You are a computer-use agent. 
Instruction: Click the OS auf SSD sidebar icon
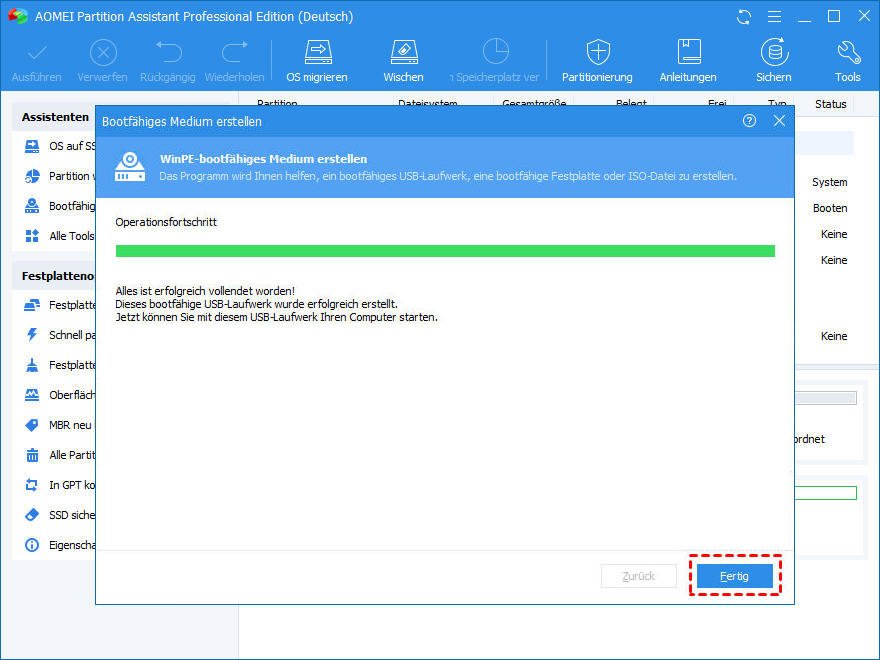coord(32,146)
